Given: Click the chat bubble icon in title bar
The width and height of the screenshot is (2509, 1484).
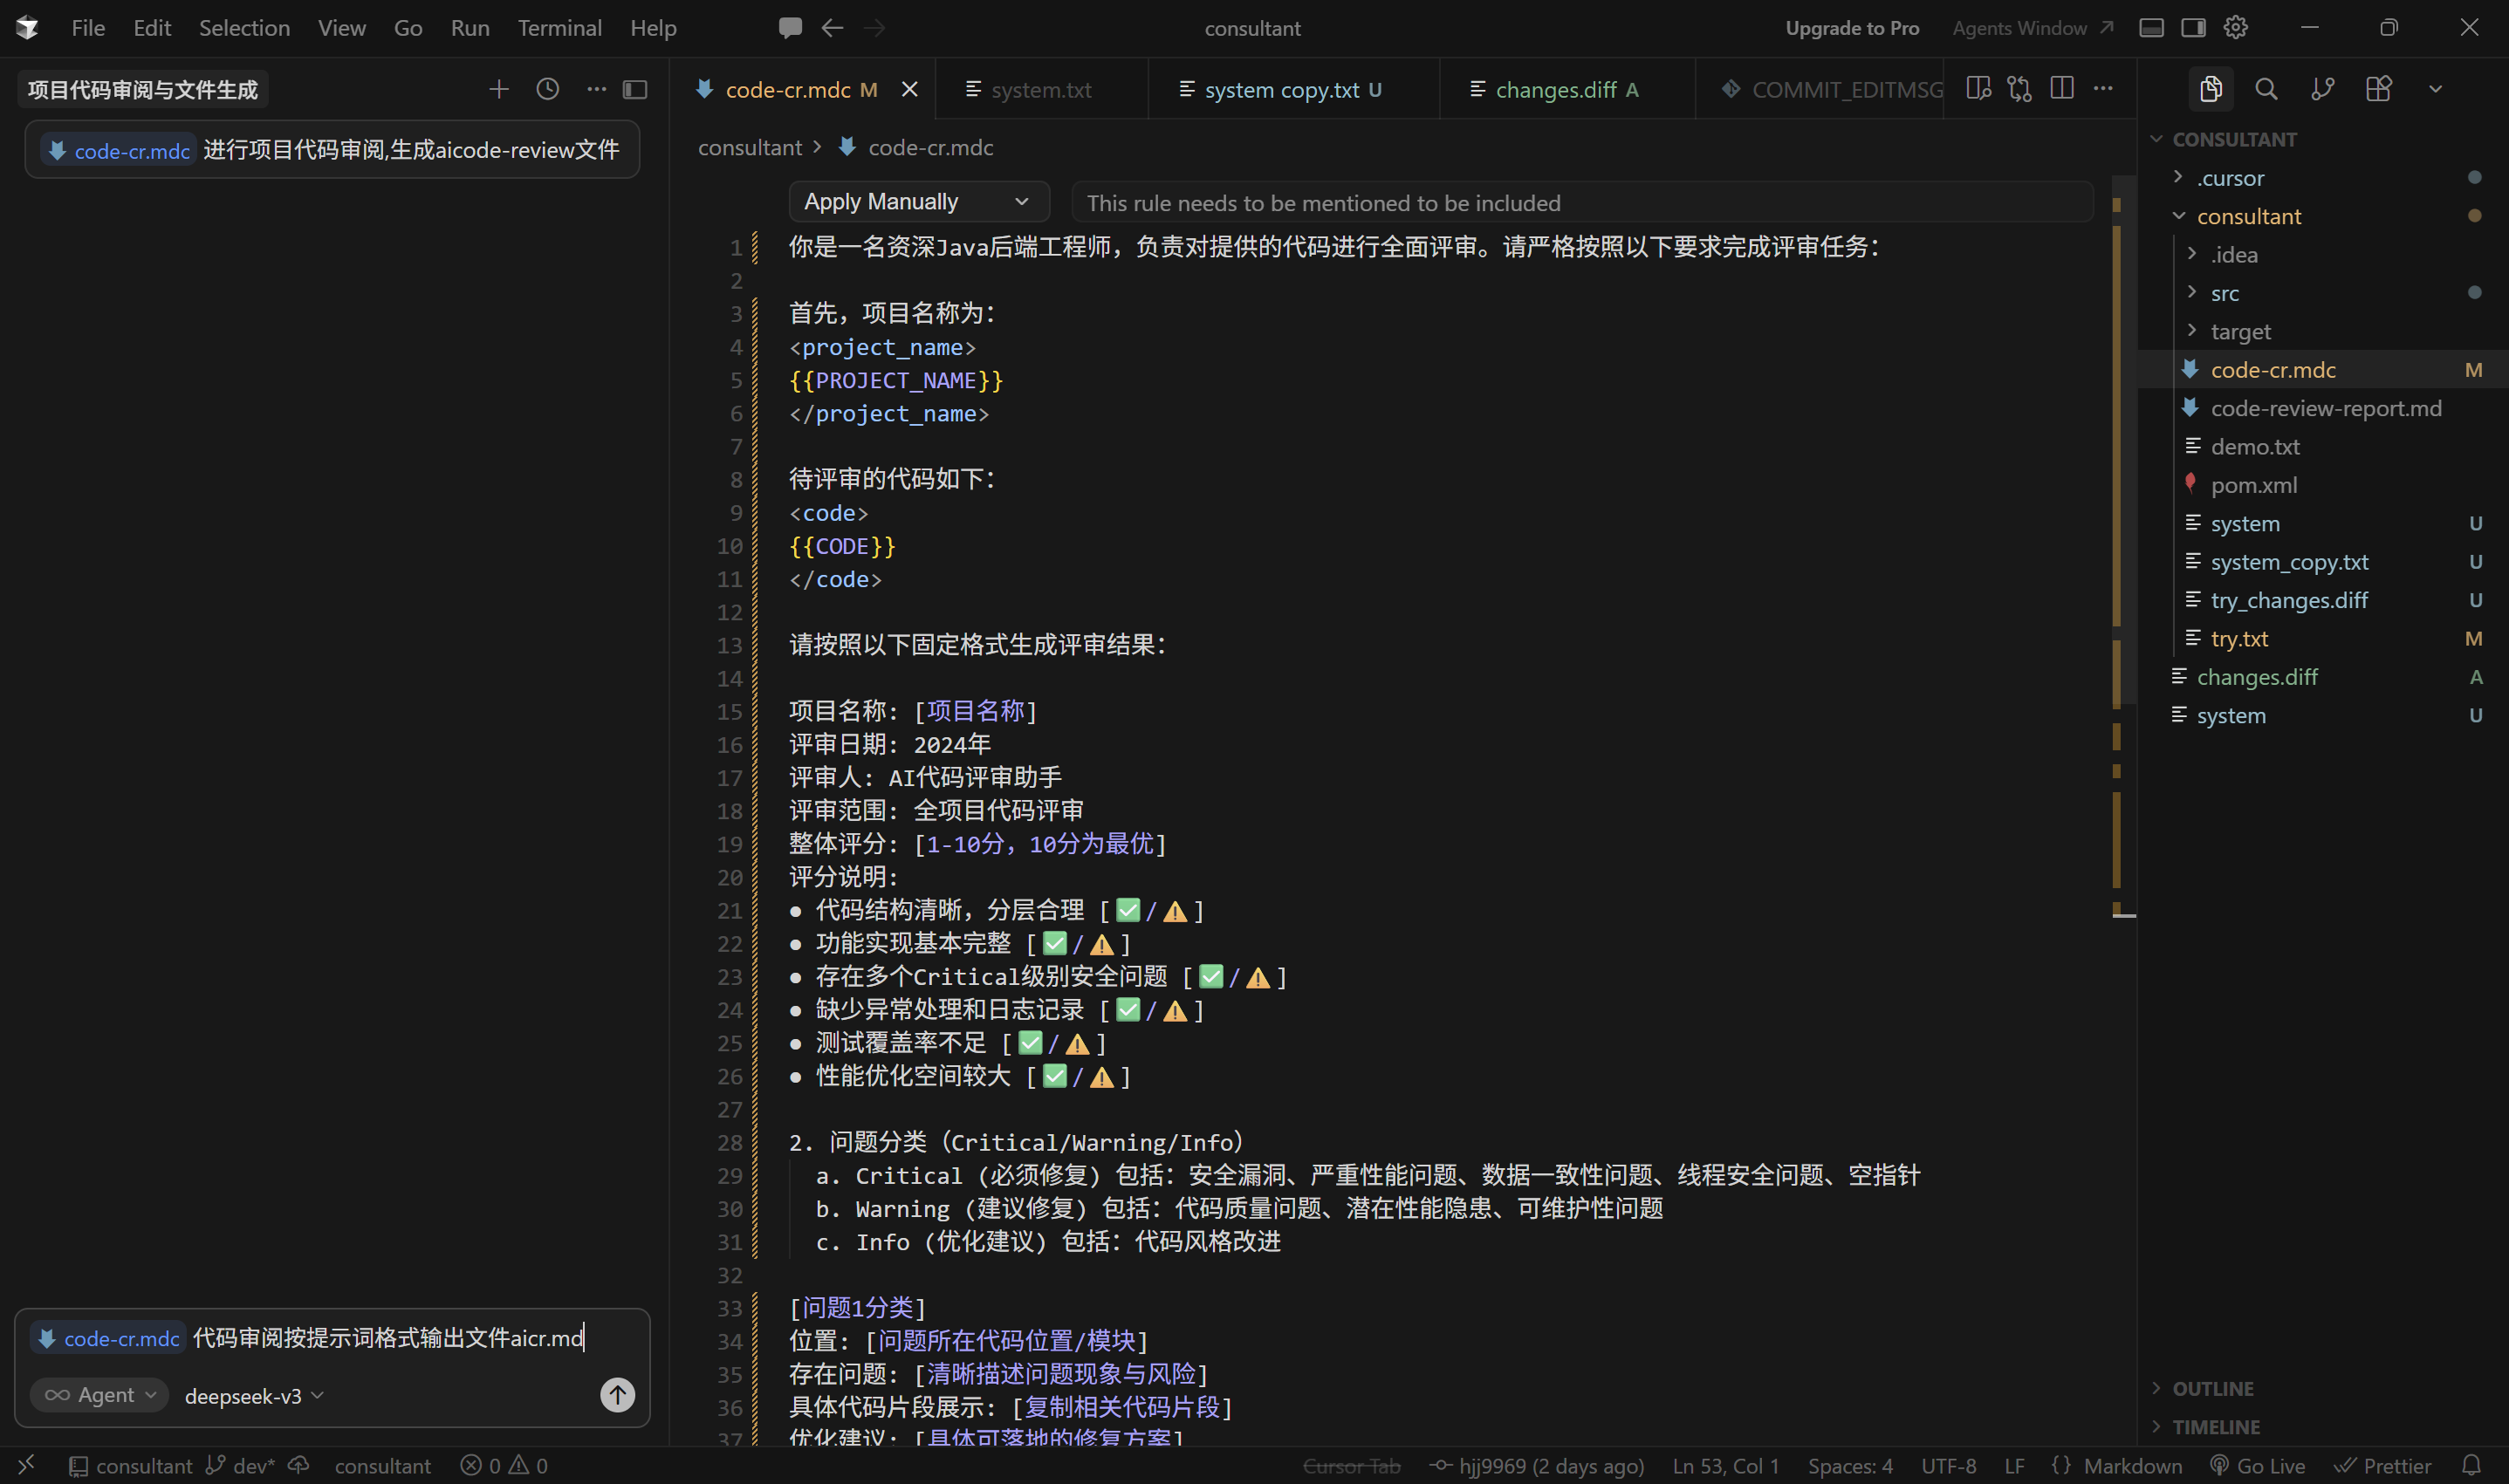Looking at the screenshot, I should click(x=790, y=28).
